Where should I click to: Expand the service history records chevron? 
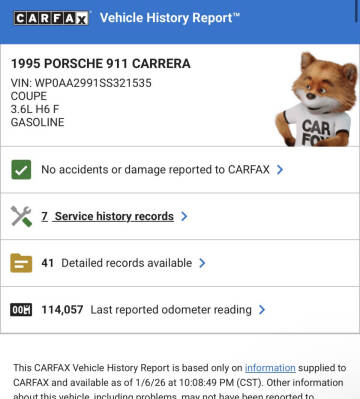coord(184,216)
